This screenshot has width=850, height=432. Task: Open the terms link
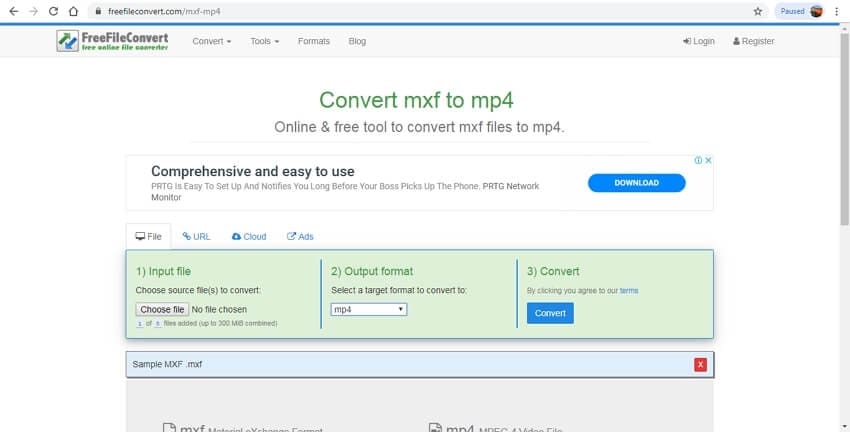click(629, 291)
